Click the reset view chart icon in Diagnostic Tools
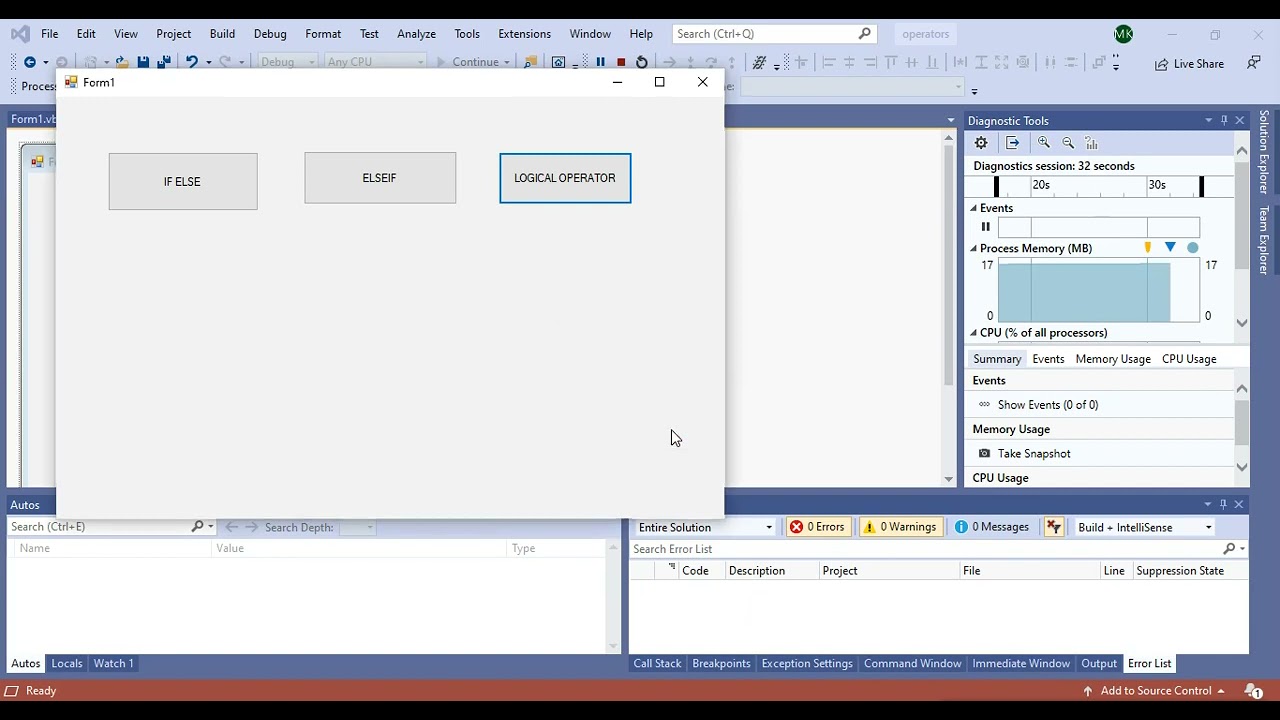Image resolution: width=1280 pixels, height=720 pixels. (x=1091, y=143)
